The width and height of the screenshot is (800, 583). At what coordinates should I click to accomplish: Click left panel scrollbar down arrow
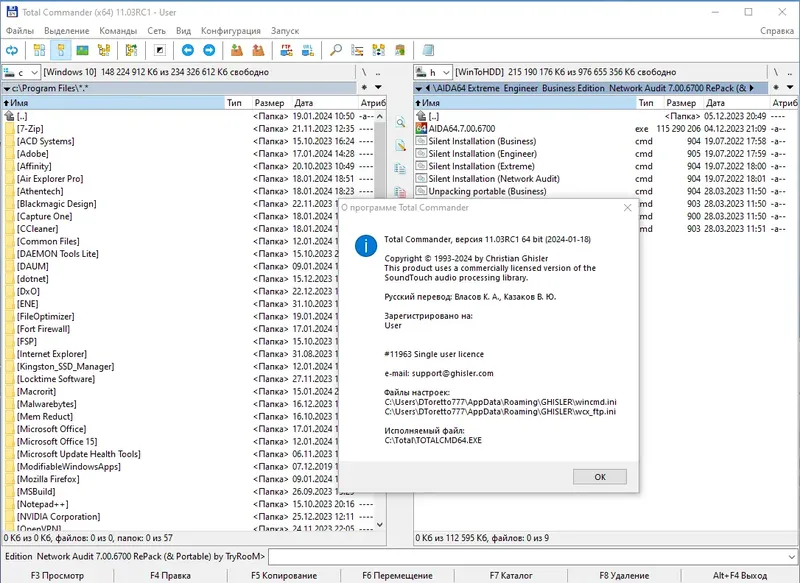click(380, 524)
